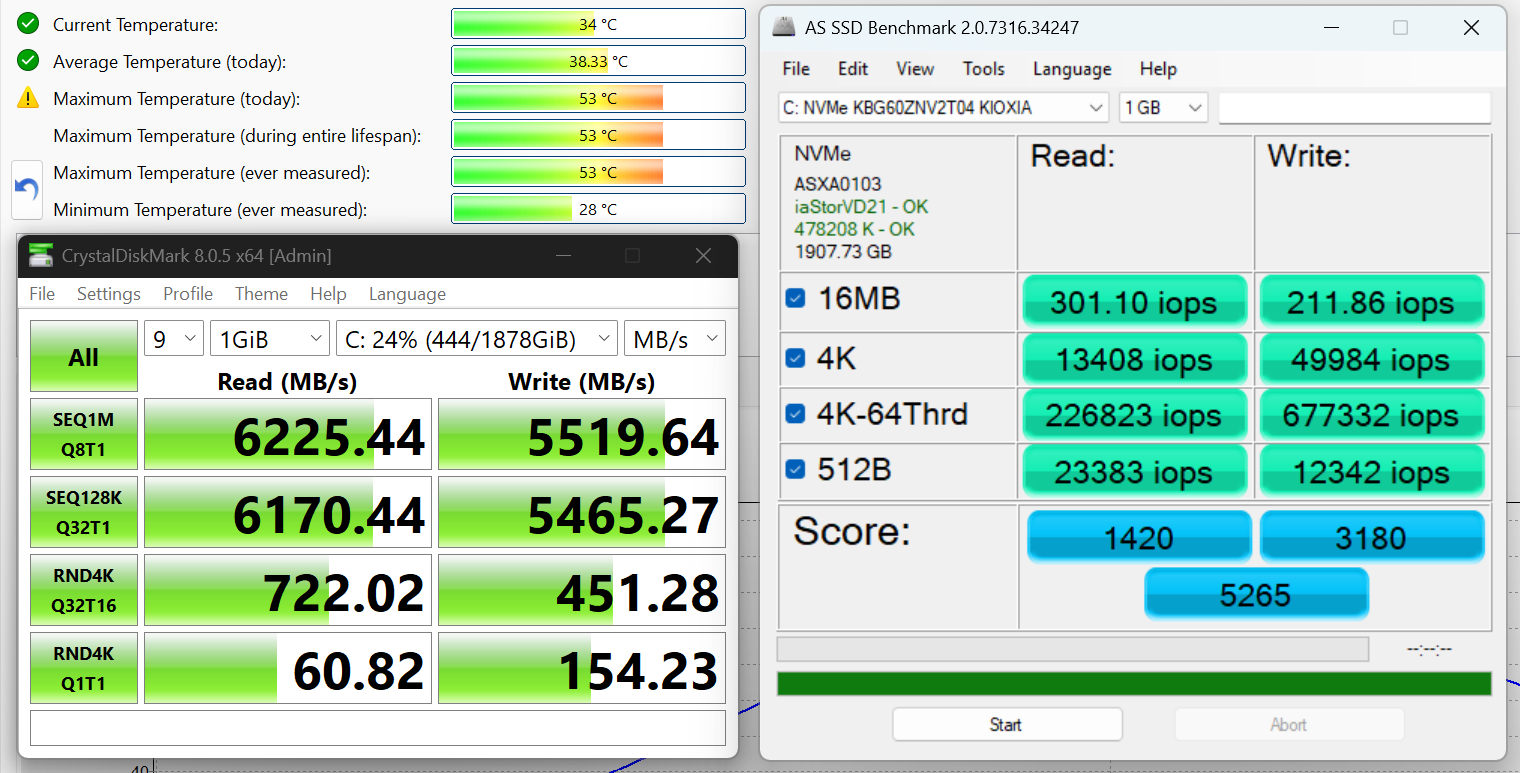
Task: Click the green checkmark icon beside Average Temperature
Action: point(28,61)
